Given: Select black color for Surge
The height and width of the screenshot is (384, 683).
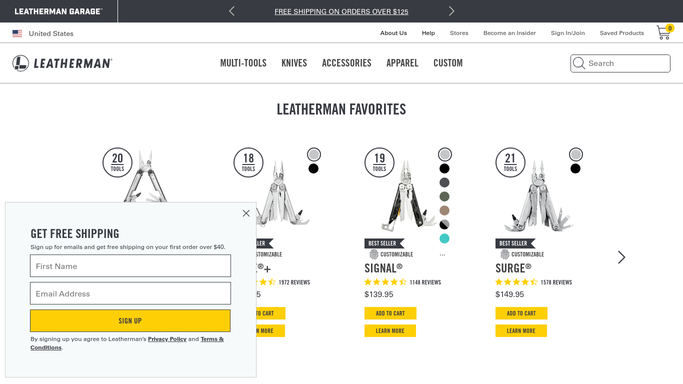Looking at the screenshot, I should [575, 168].
